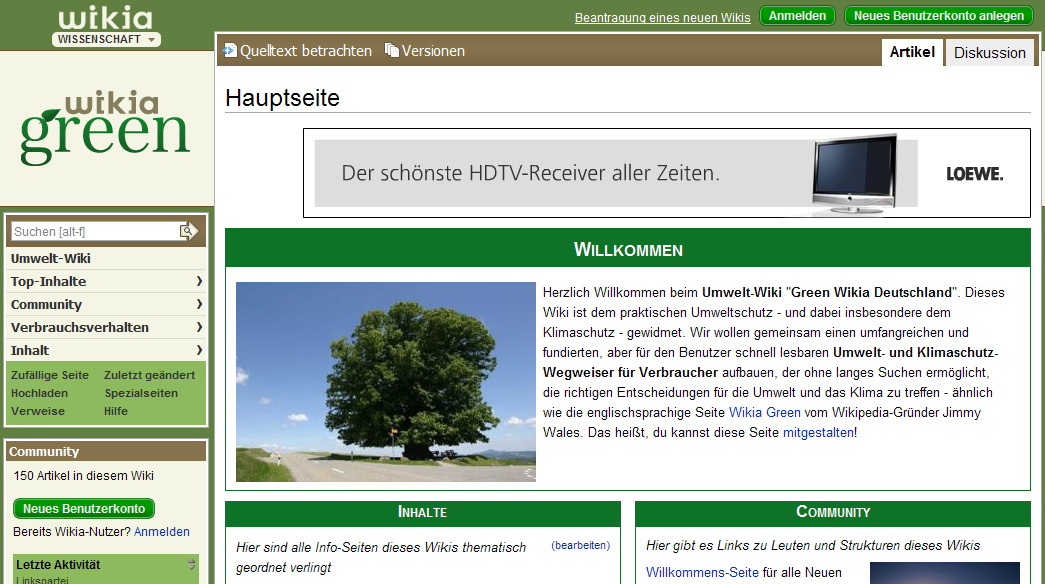1045x584 pixels.
Task: Click the Letzte Aktivität heading
Action: (x=58, y=565)
